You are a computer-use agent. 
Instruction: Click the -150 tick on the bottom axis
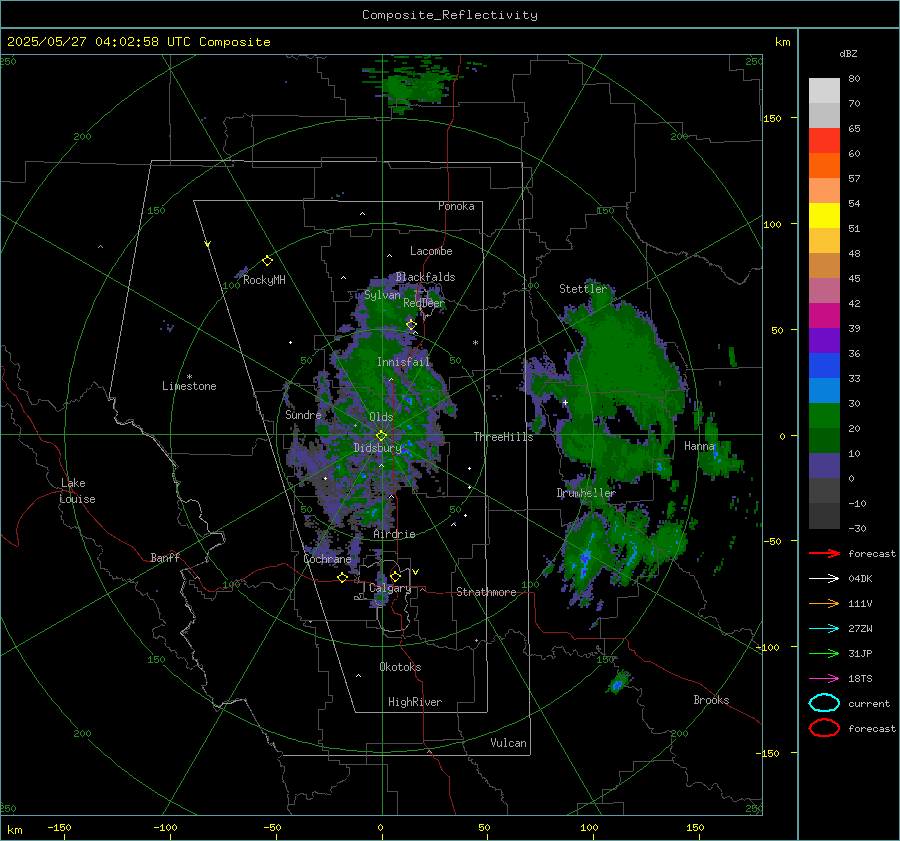pyautogui.click(x=59, y=827)
